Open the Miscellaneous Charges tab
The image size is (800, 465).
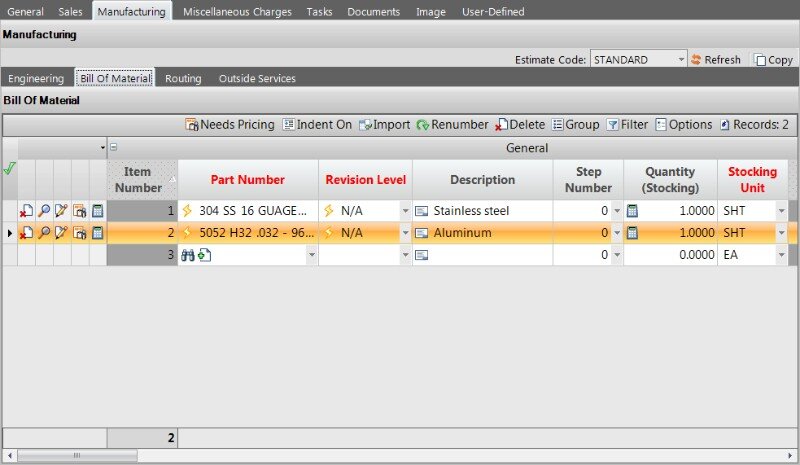click(x=237, y=12)
